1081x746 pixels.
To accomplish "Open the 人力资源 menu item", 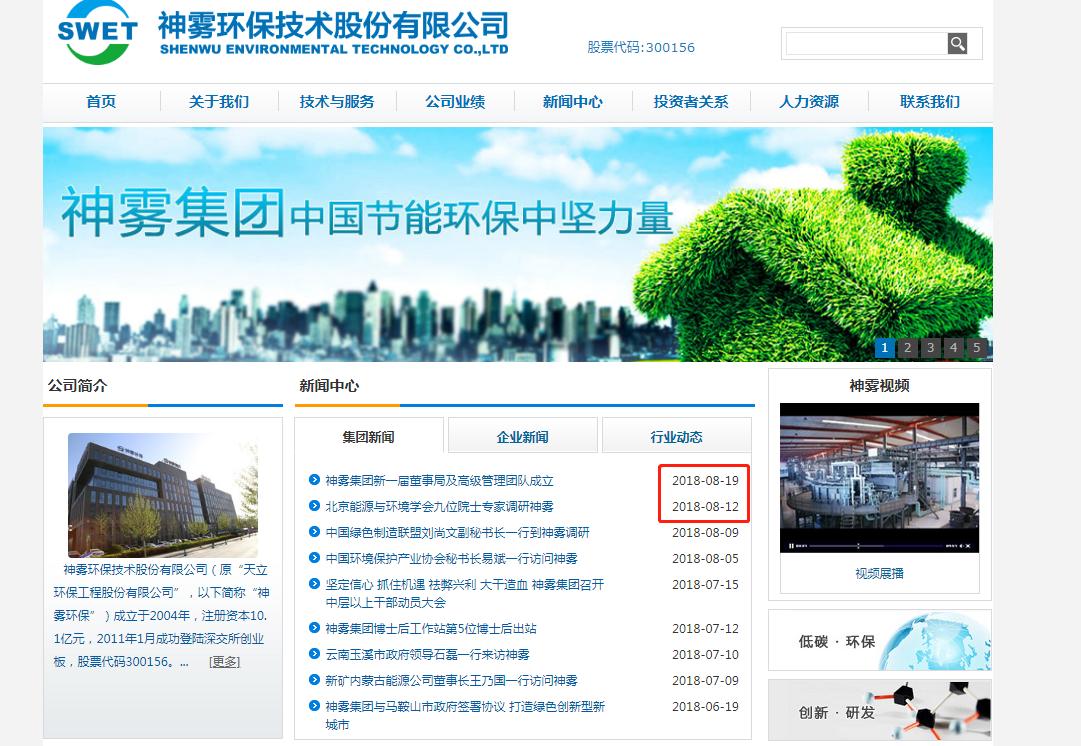I will (809, 102).
